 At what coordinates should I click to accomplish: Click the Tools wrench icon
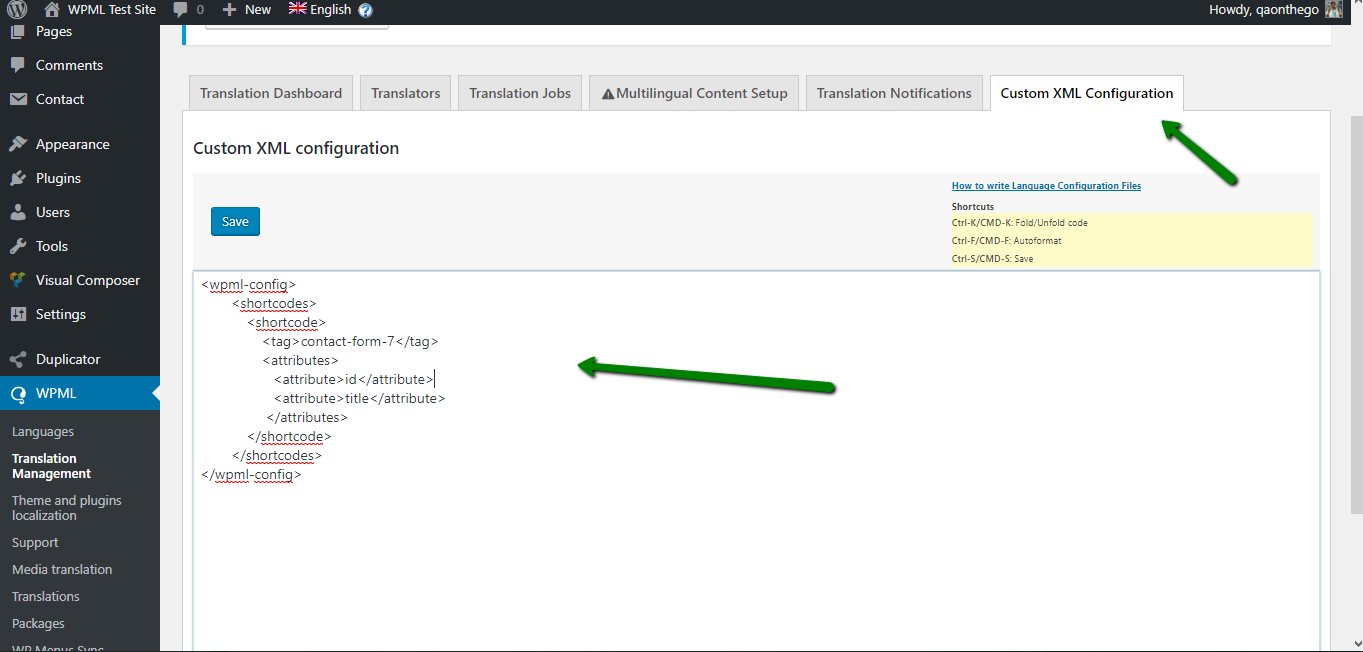click(18, 246)
